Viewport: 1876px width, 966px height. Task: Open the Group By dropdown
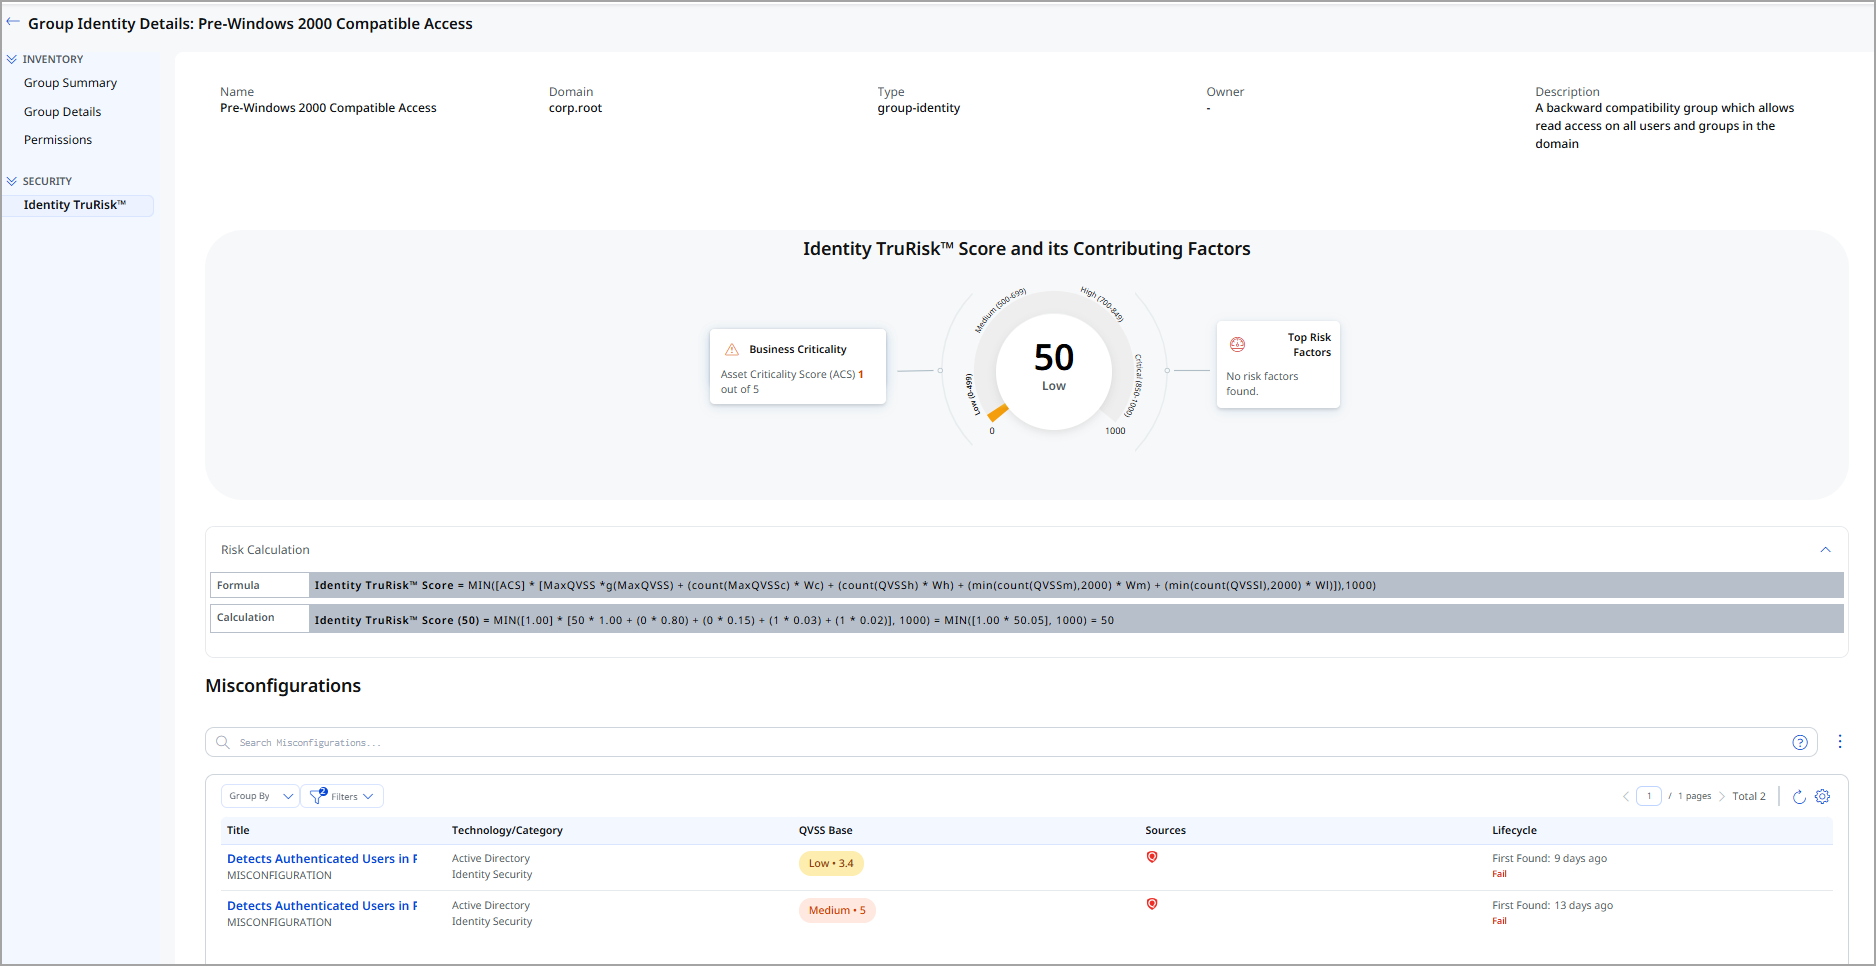[259, 797]
